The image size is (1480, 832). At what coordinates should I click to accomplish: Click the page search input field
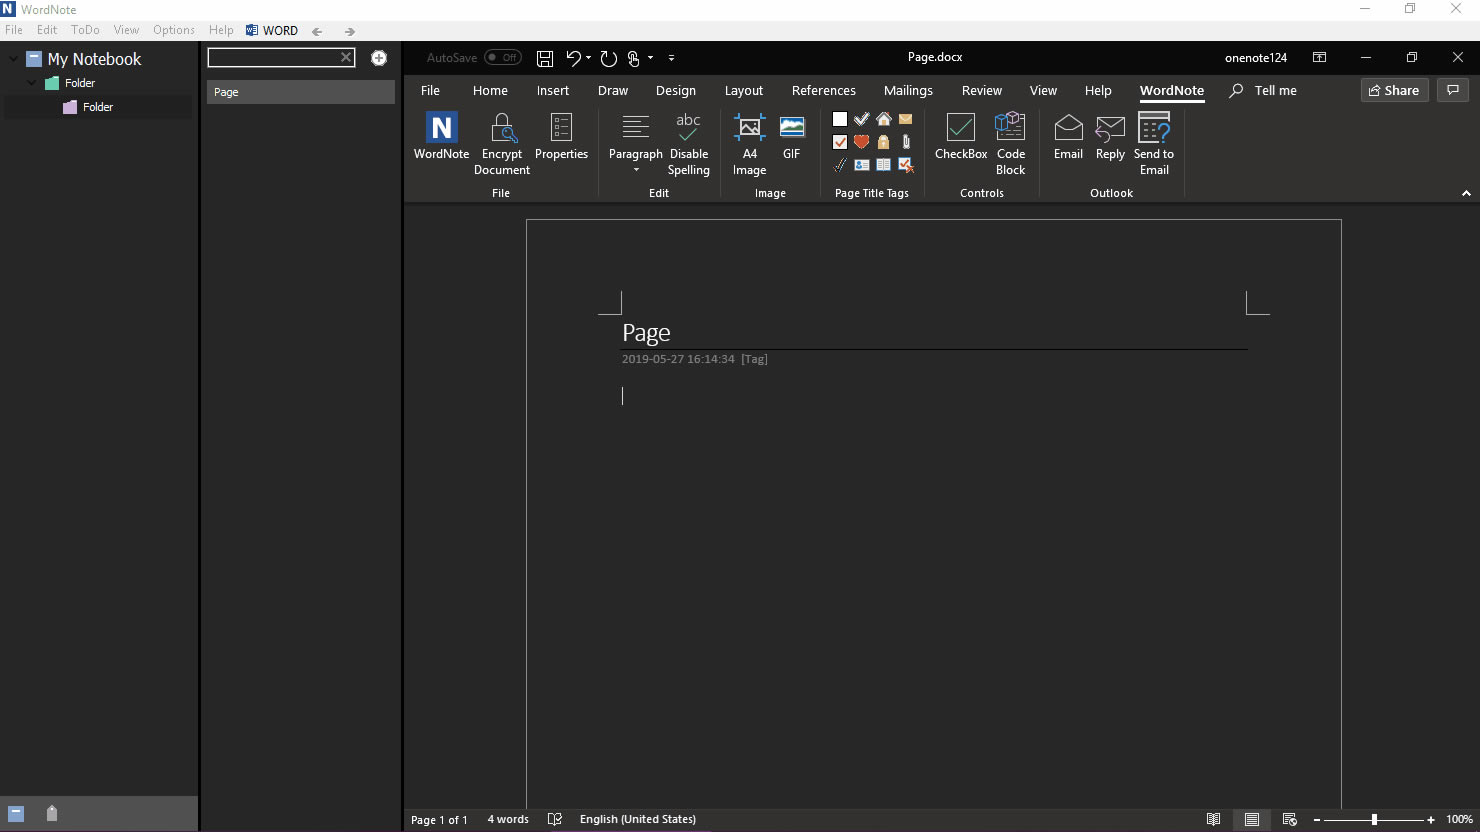273,58
